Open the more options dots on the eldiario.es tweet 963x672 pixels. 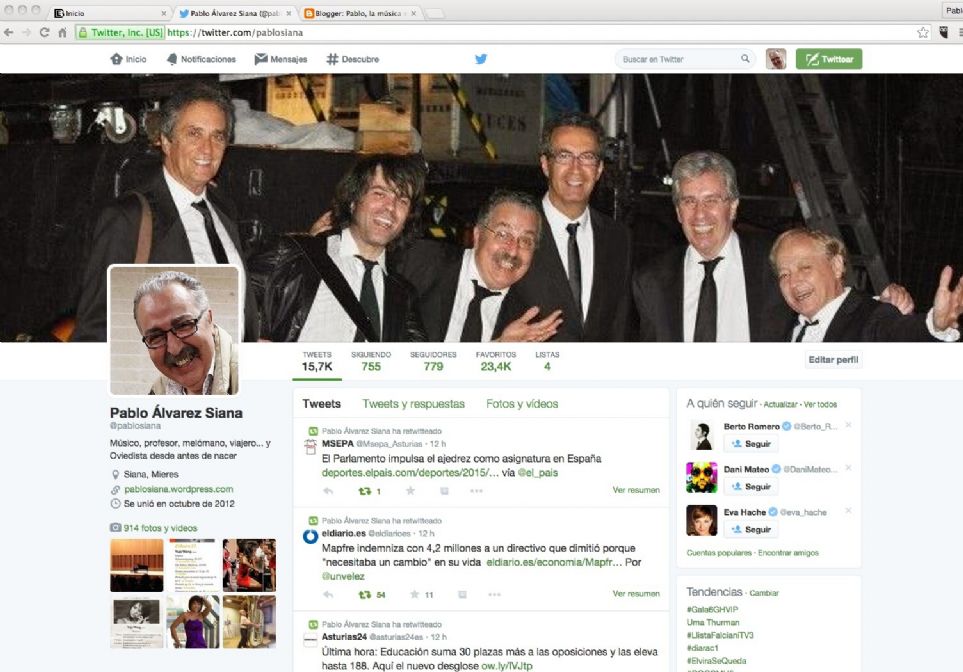click(494, 594)
